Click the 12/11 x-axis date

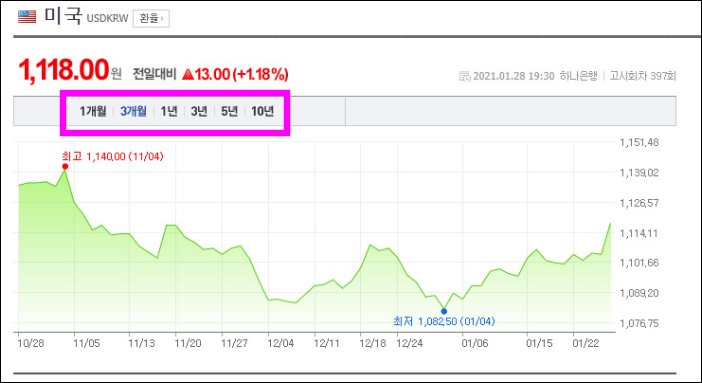tap(326, 343)
